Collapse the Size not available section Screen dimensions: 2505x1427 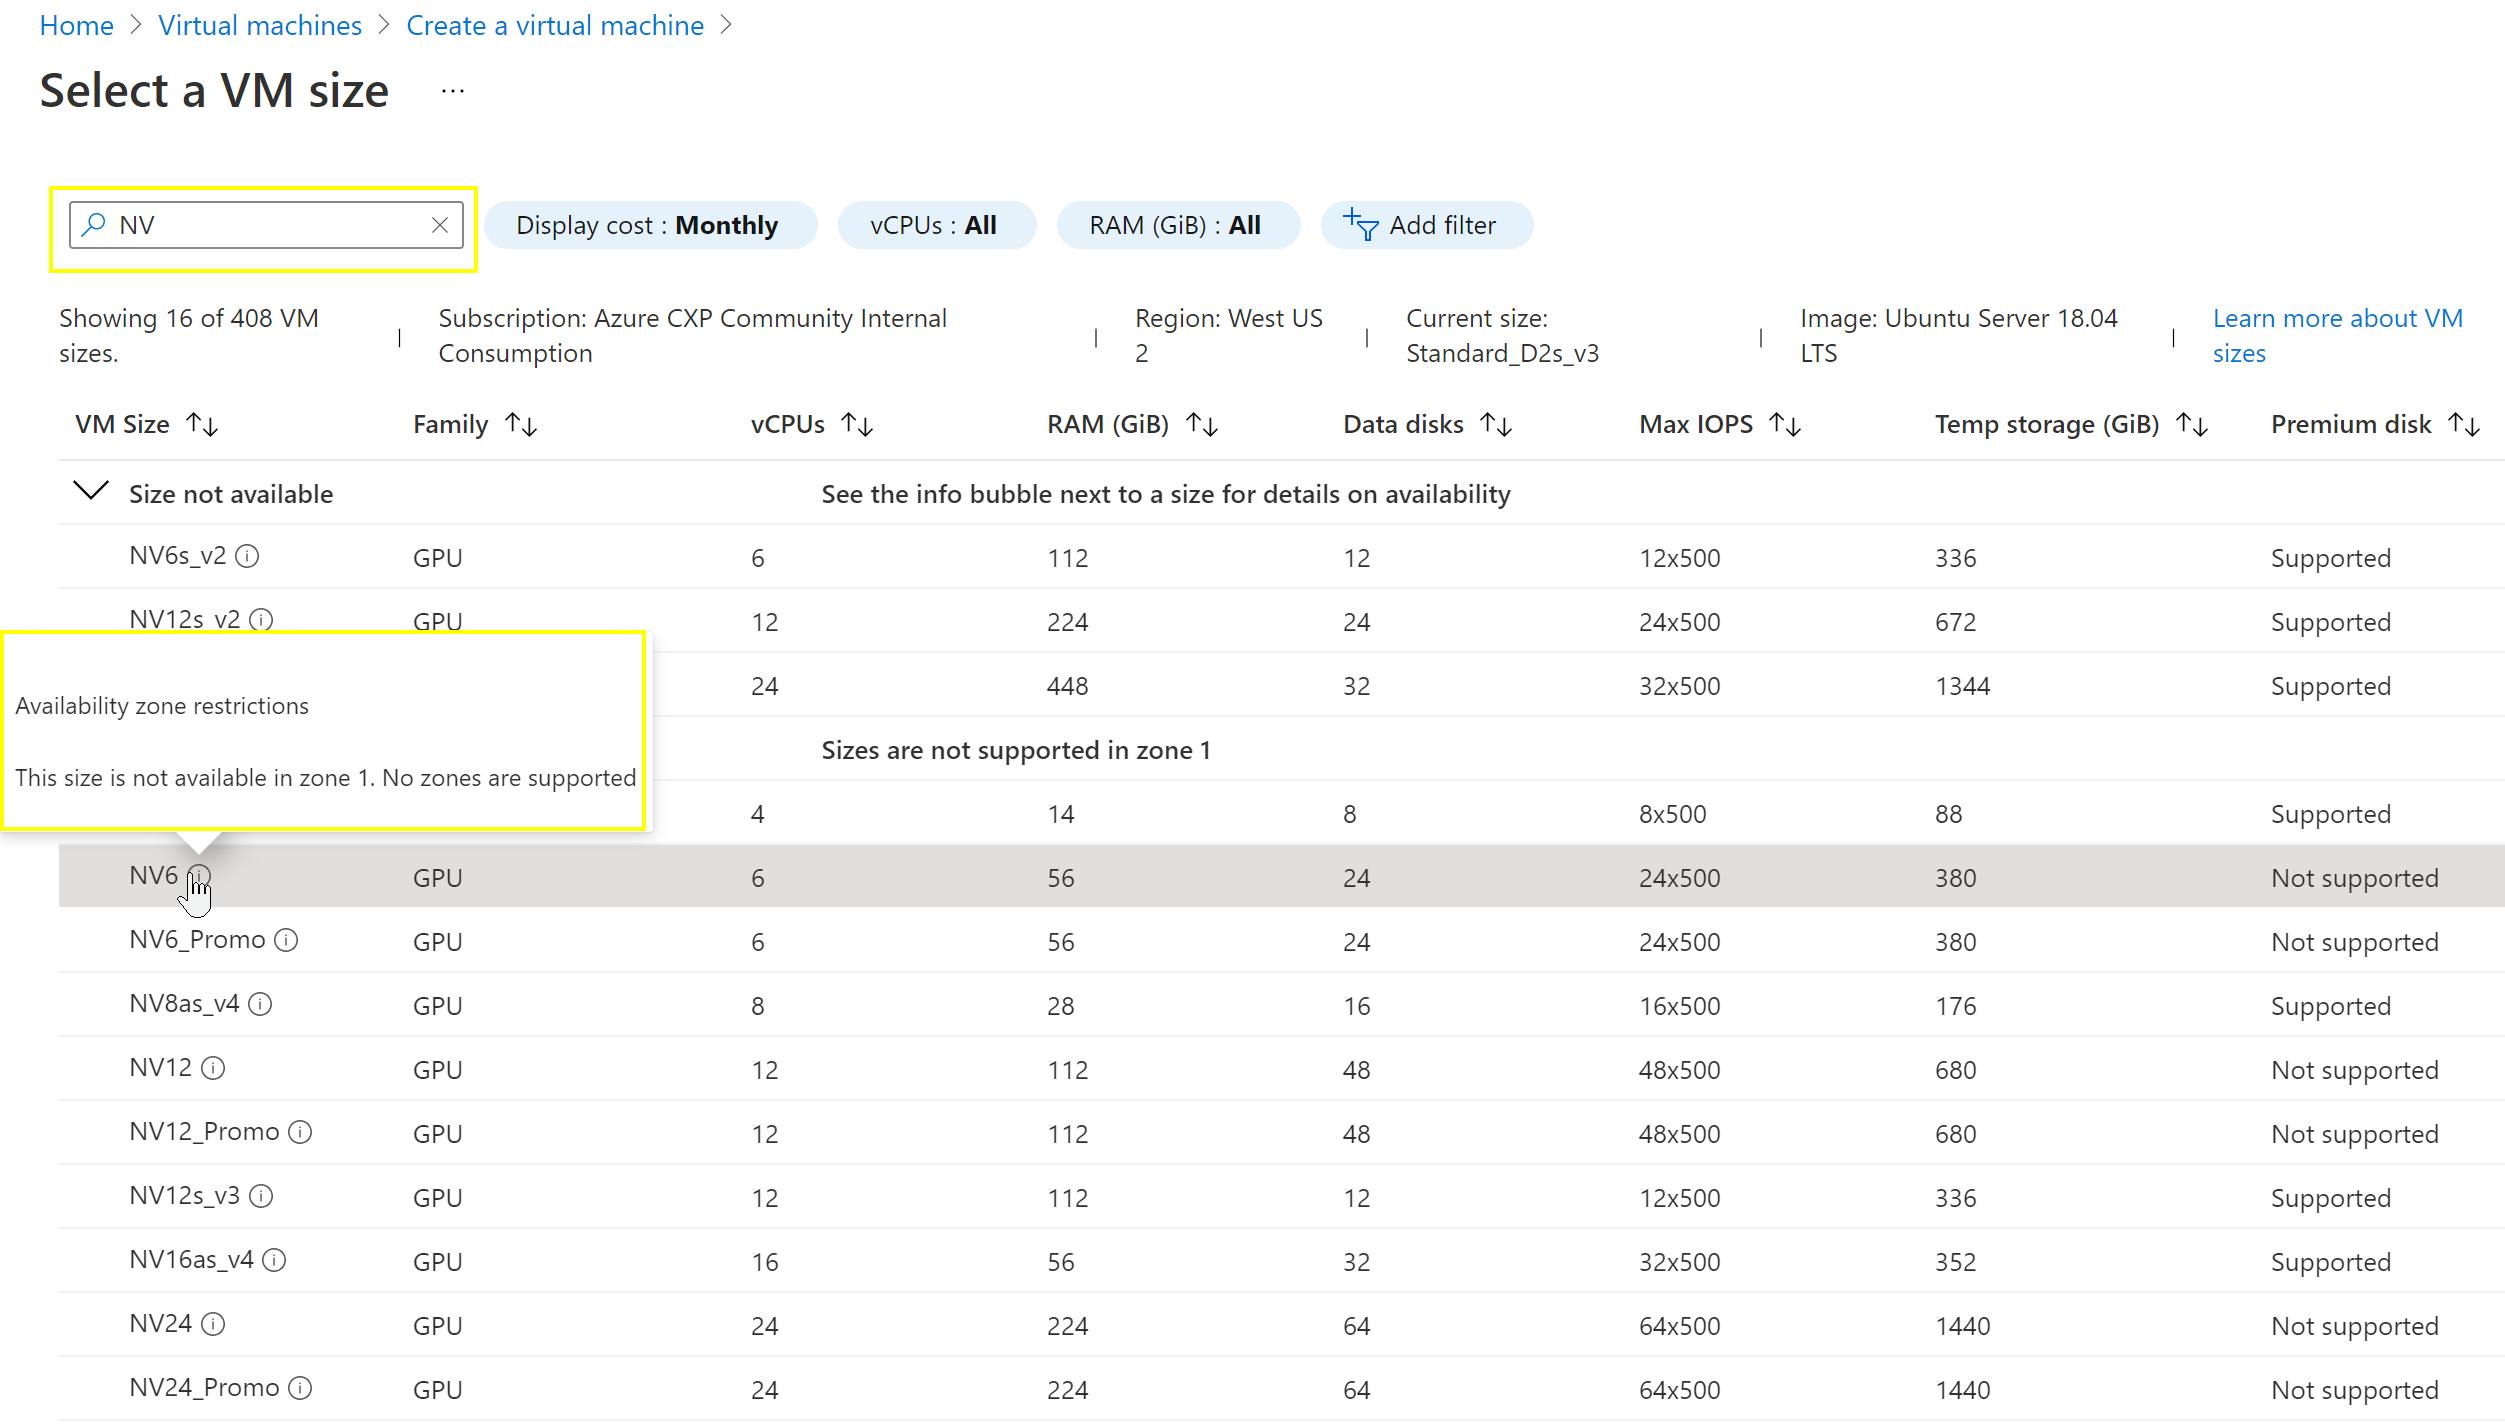coord(90,491)
